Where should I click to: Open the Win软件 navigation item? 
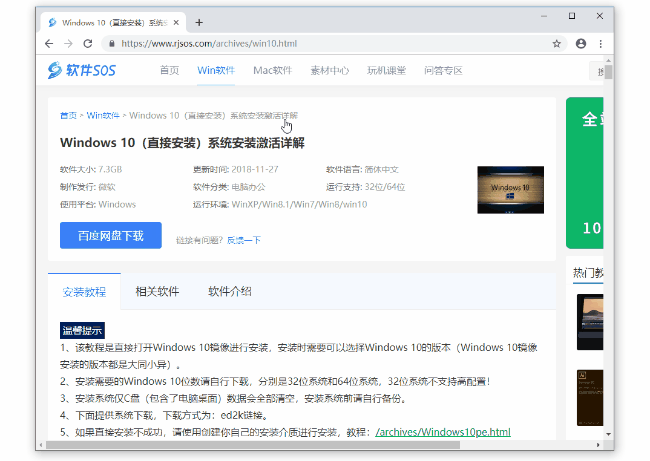coord(216,70)
